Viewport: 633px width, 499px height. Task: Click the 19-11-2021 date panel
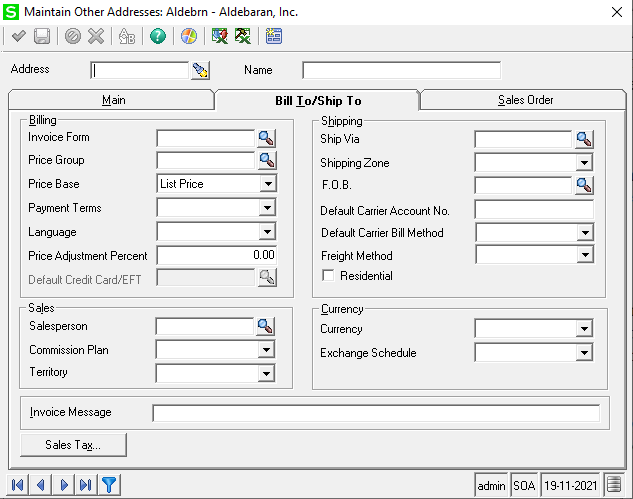pyautogui.click(x=570, y=485)
